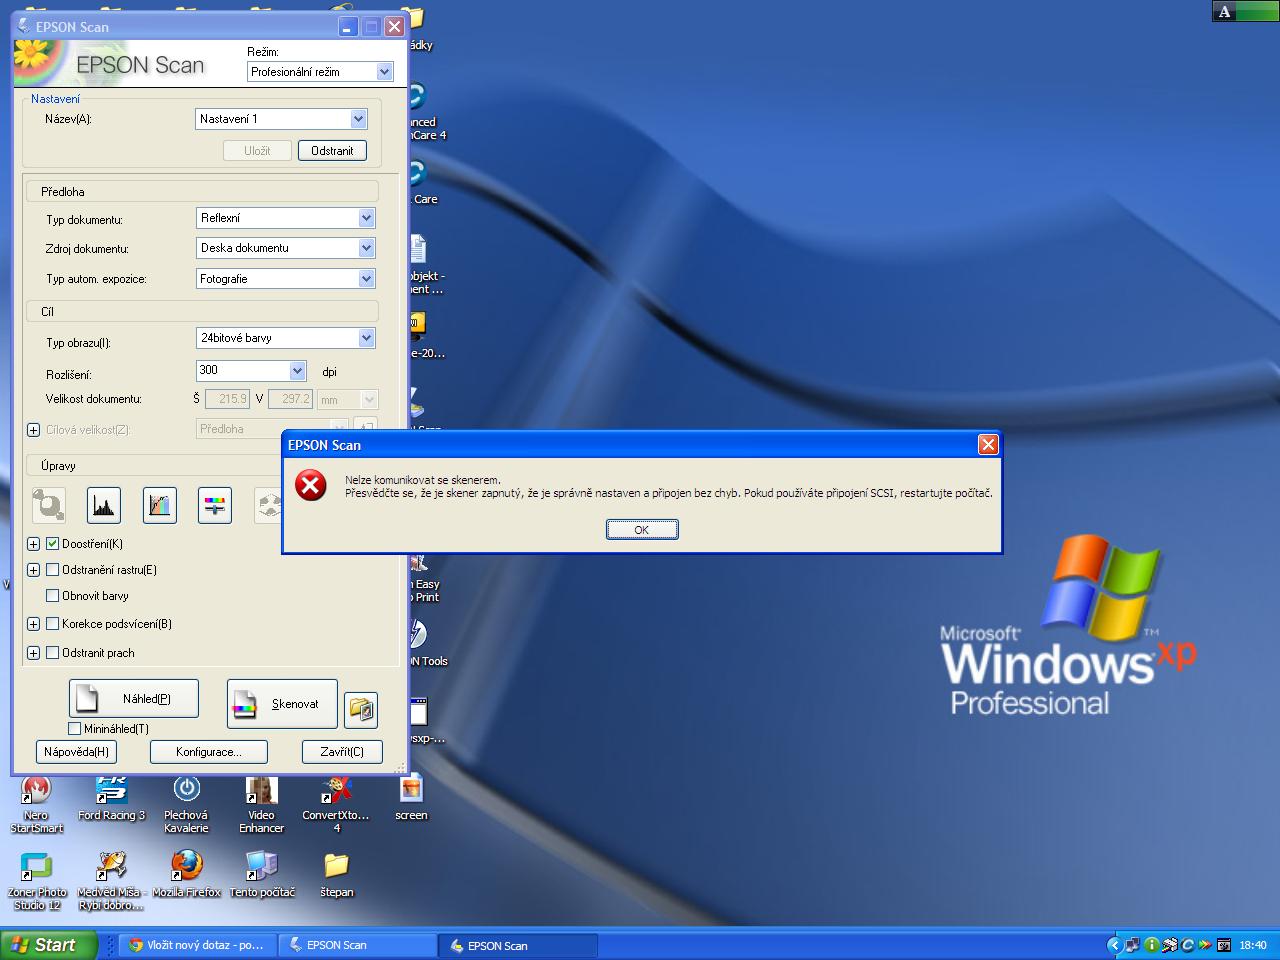
Task: Close the EPSON Scan error dialog
Action: (988, 445)
